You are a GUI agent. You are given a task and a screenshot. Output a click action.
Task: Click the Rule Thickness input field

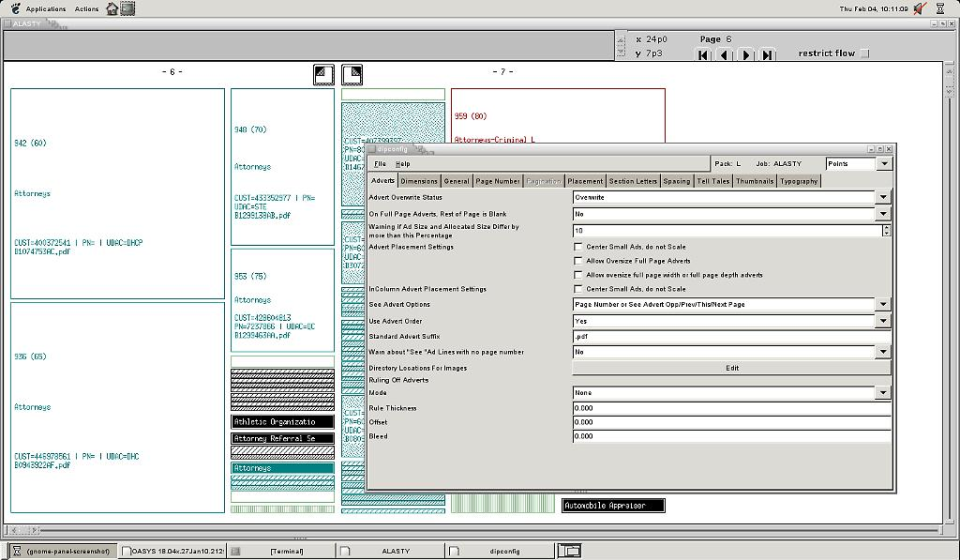[x=731, y=408]
